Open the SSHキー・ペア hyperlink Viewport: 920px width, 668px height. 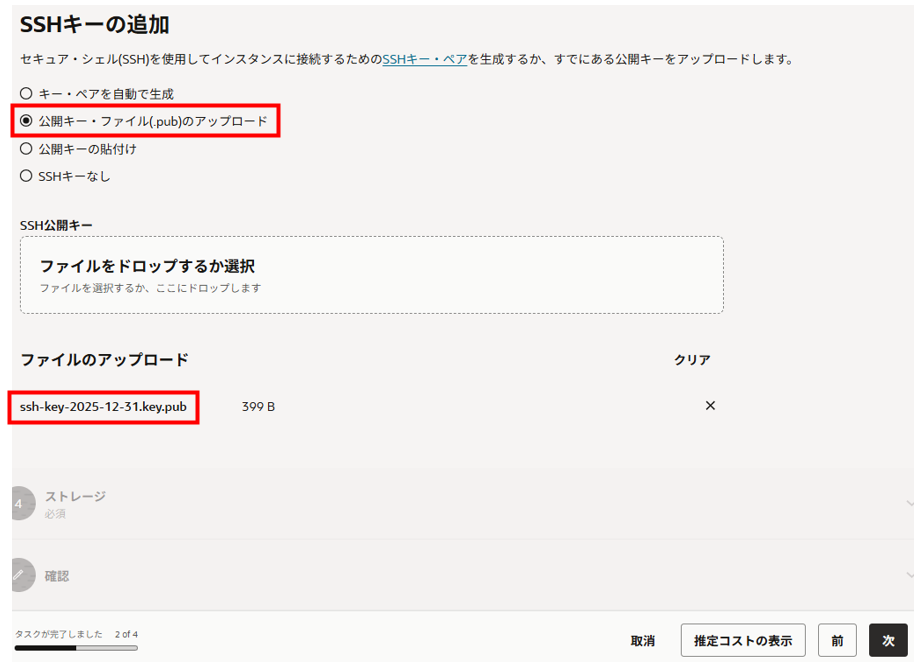coord(424,59)
